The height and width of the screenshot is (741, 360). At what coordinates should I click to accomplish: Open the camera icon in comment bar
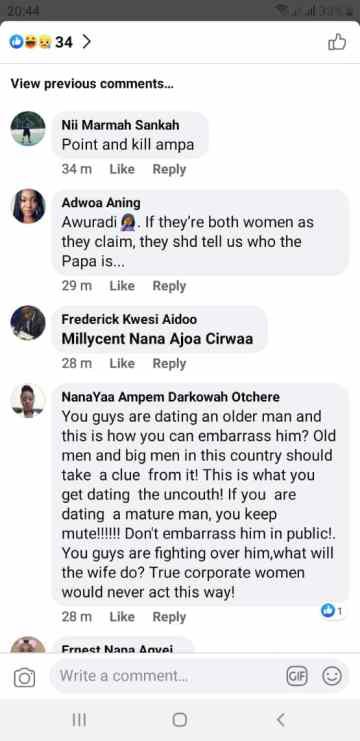25,678
